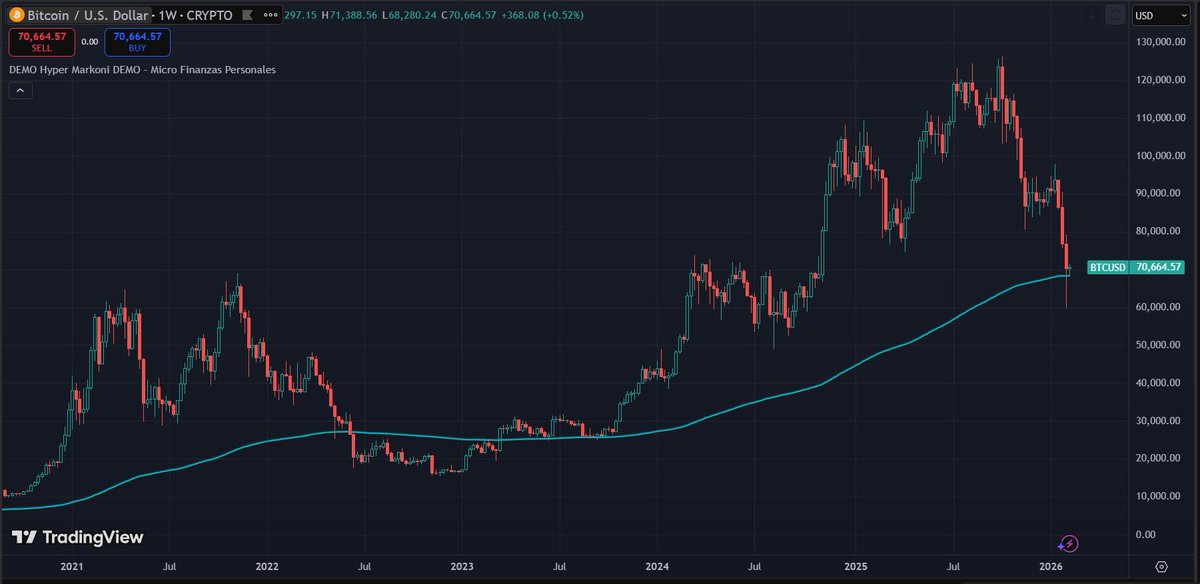Image resolution: width=1200 pixels, height=584 pixels.
Task: Click the H71,388.56 high value in legend
Action: tap(347, 16)
